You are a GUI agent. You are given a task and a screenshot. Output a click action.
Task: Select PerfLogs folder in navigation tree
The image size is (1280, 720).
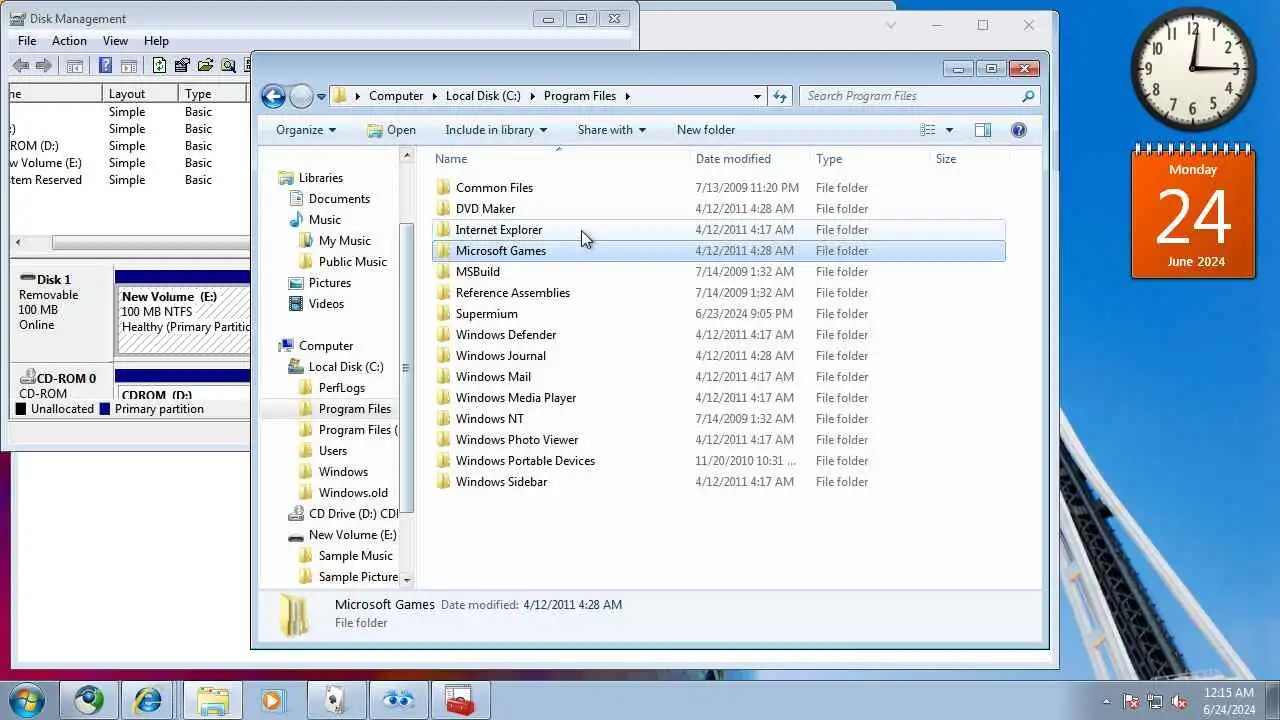332,388
